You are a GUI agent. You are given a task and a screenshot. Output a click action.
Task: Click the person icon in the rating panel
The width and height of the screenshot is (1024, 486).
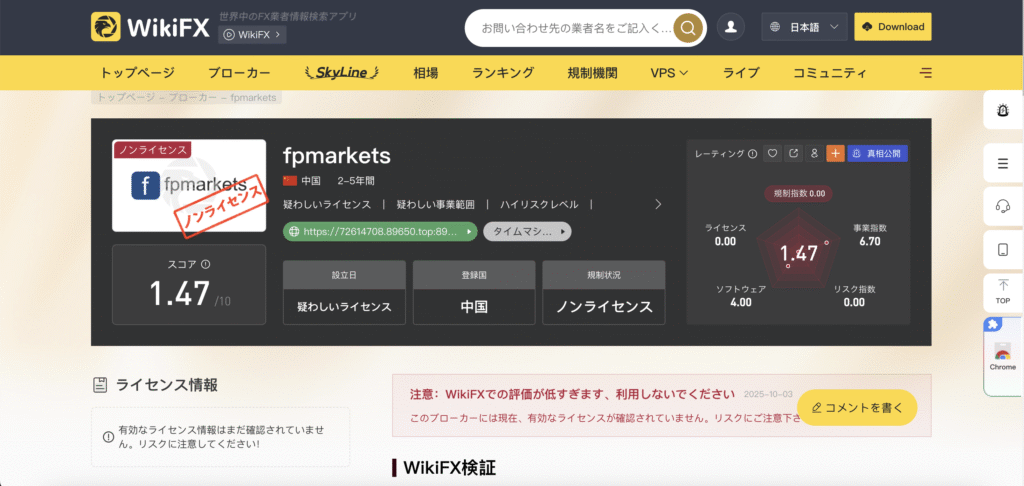[x=814, y=154]
